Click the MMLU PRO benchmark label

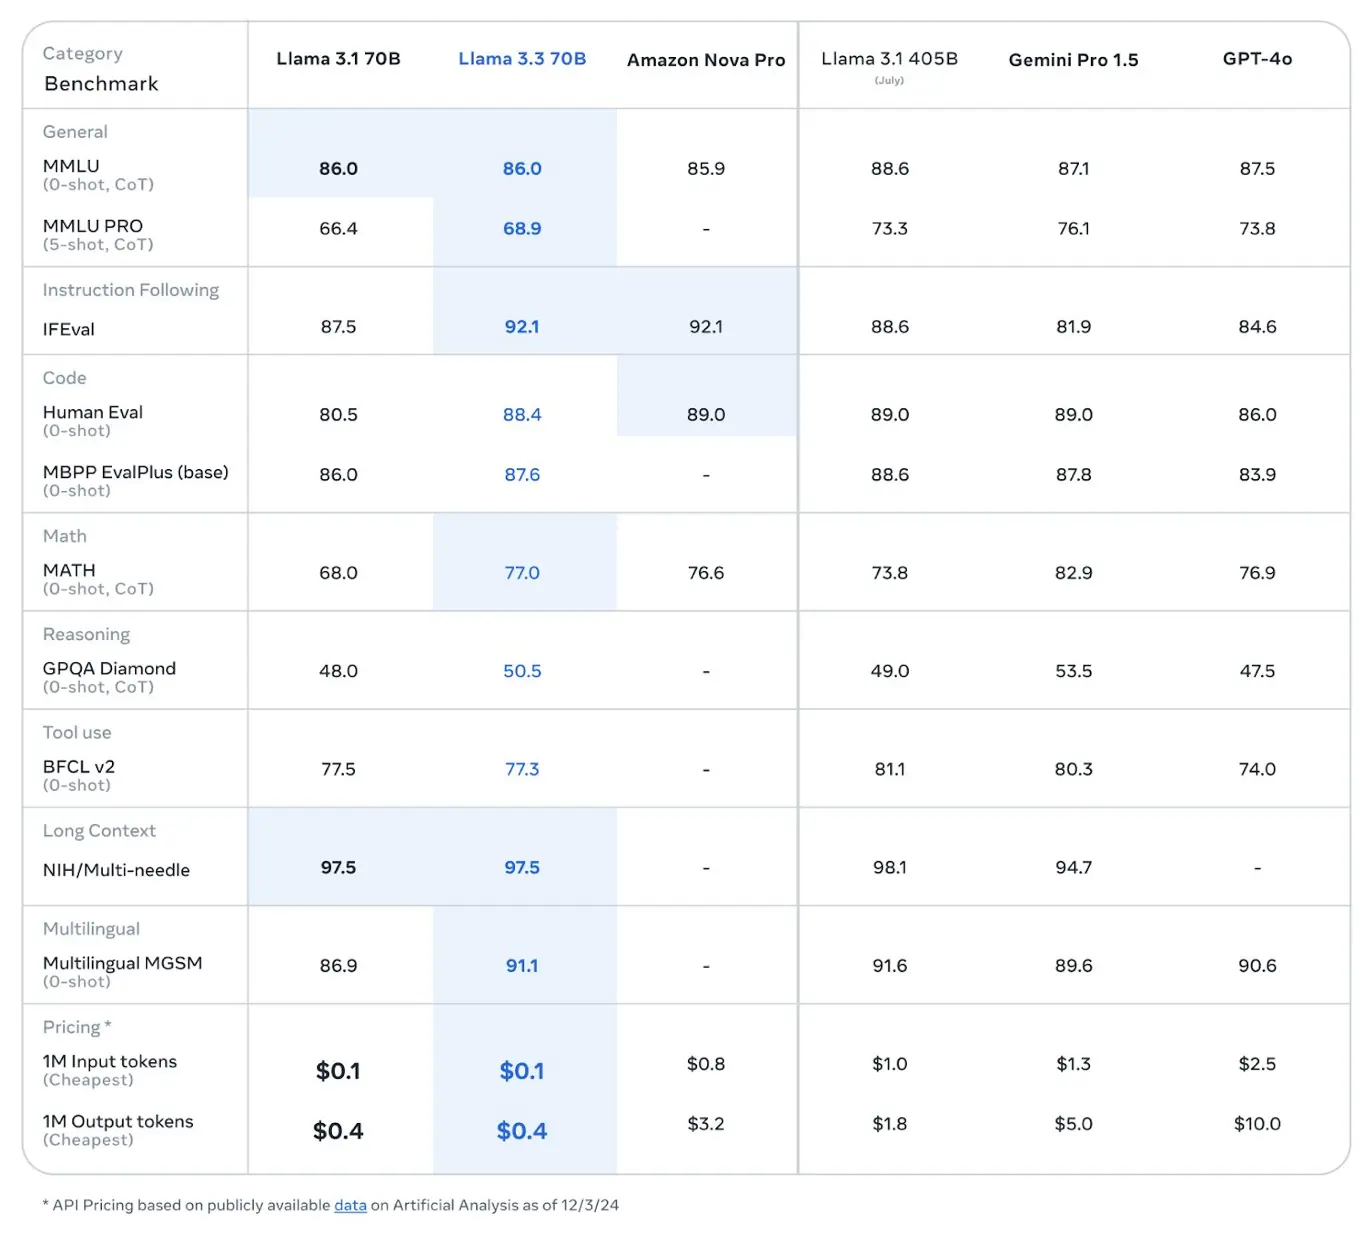(x=93, y=226)
